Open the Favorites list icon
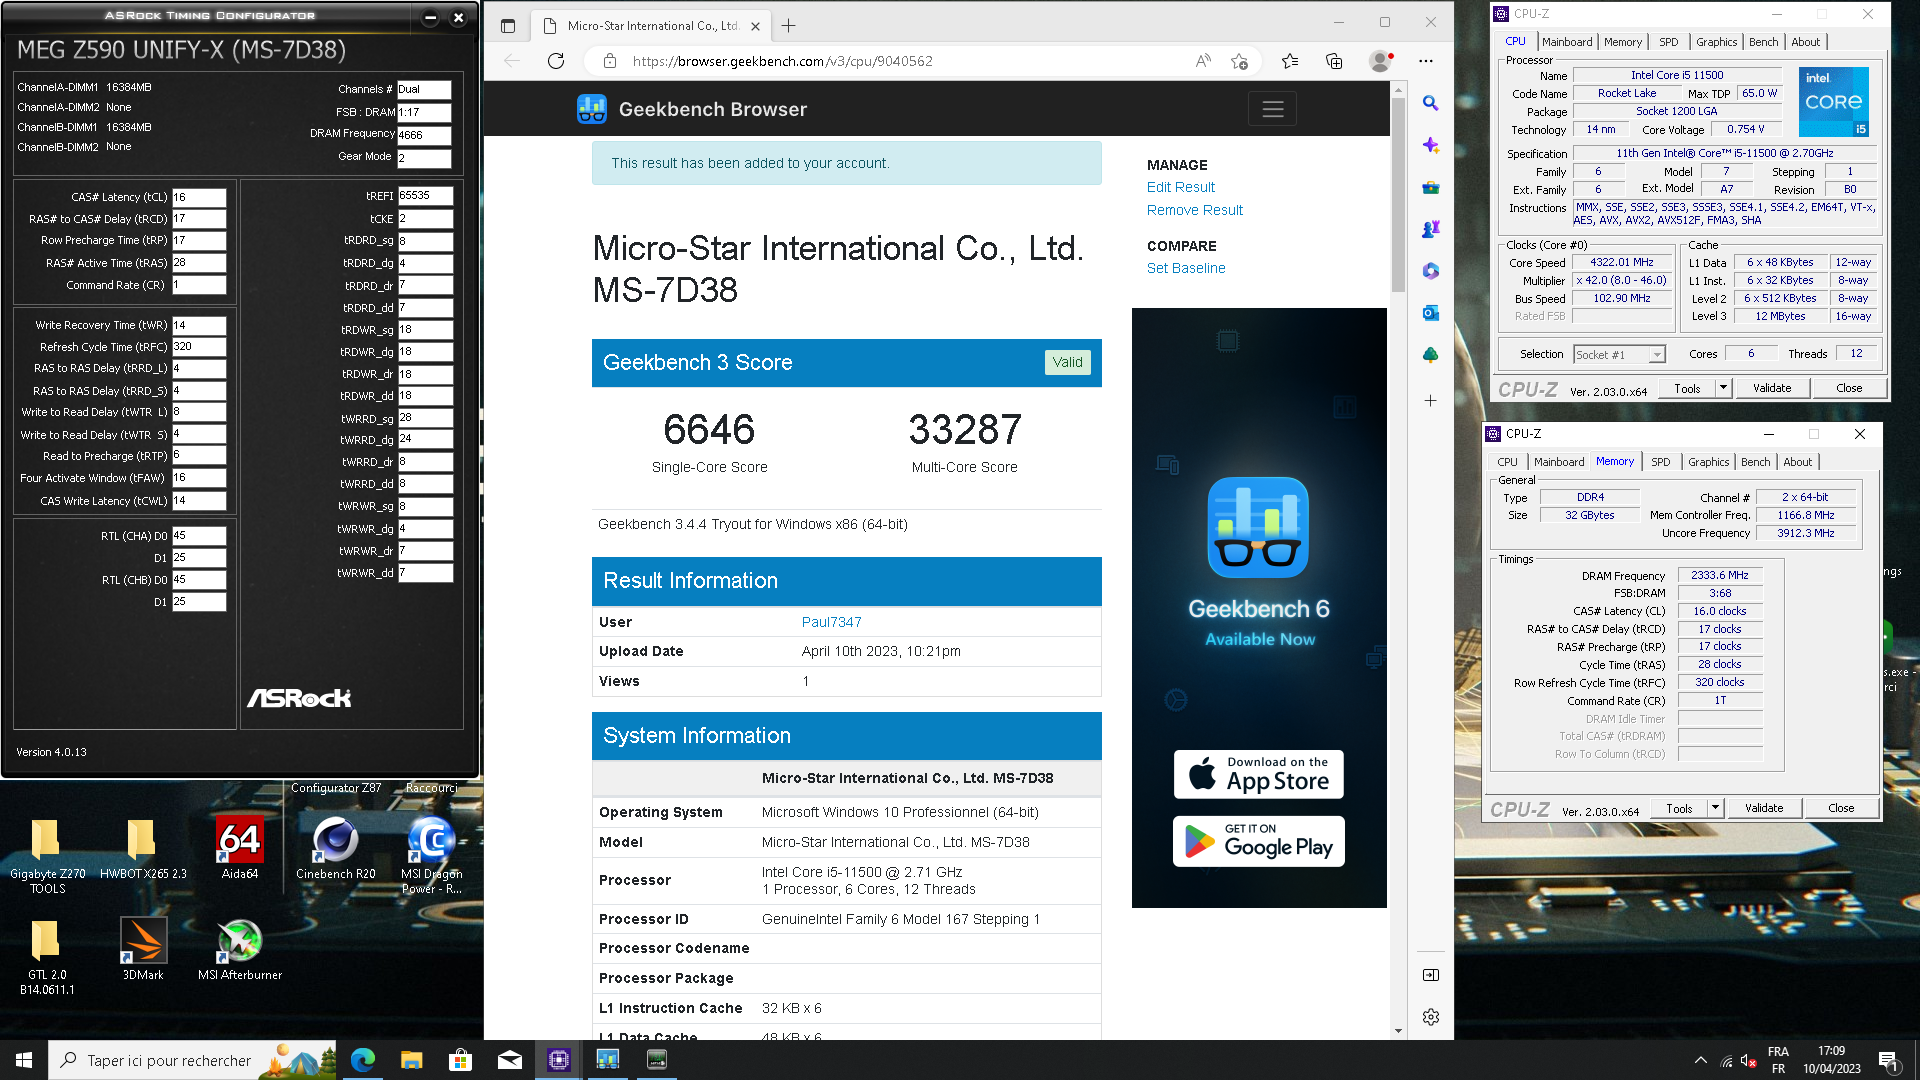The height and width of the screenshot is (1080, 1920). [x=1290, y=61]
